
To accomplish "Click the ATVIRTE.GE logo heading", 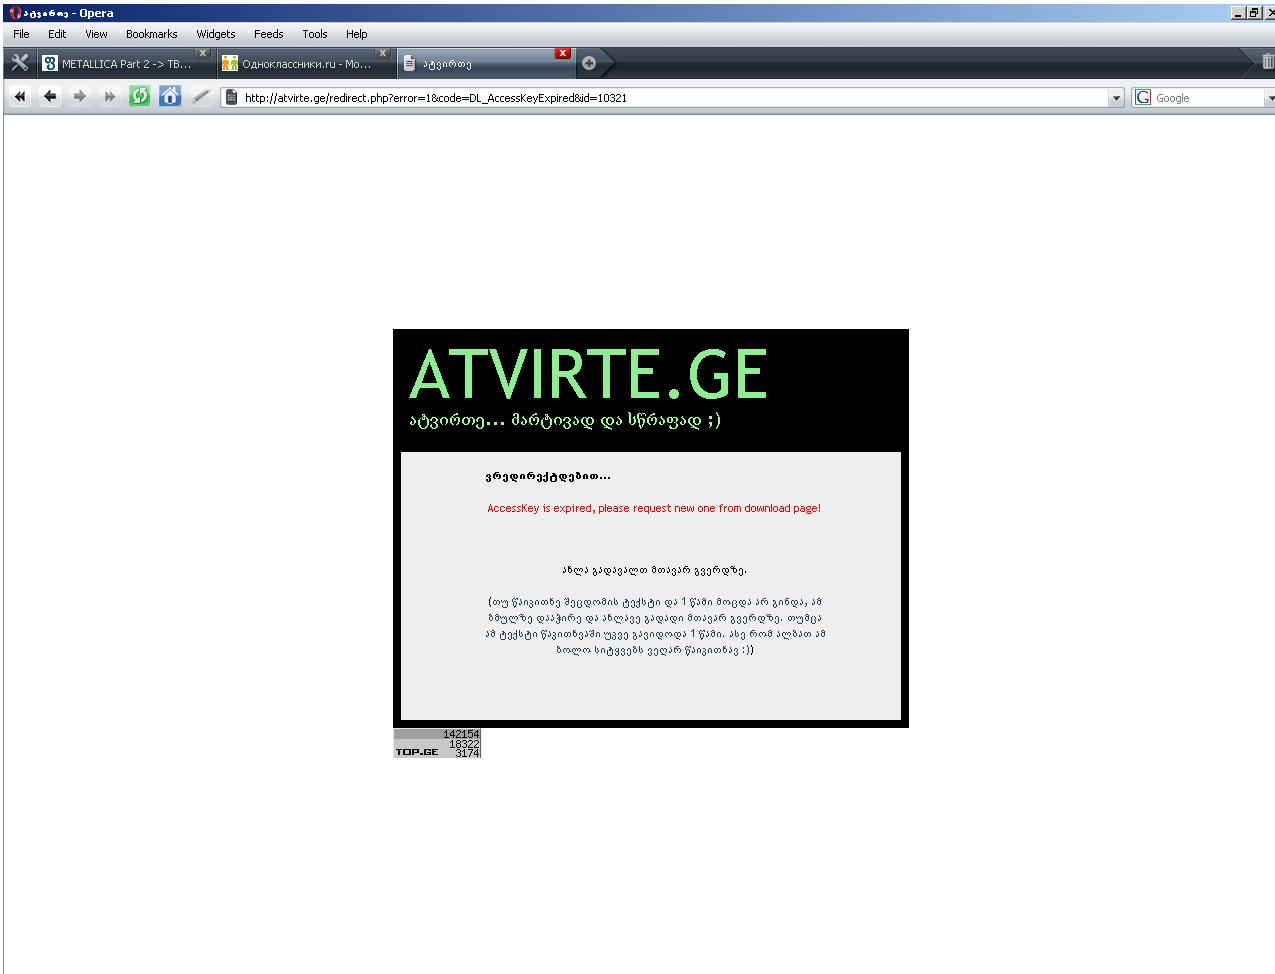I will pyautogui.click(x=588, y=375).
